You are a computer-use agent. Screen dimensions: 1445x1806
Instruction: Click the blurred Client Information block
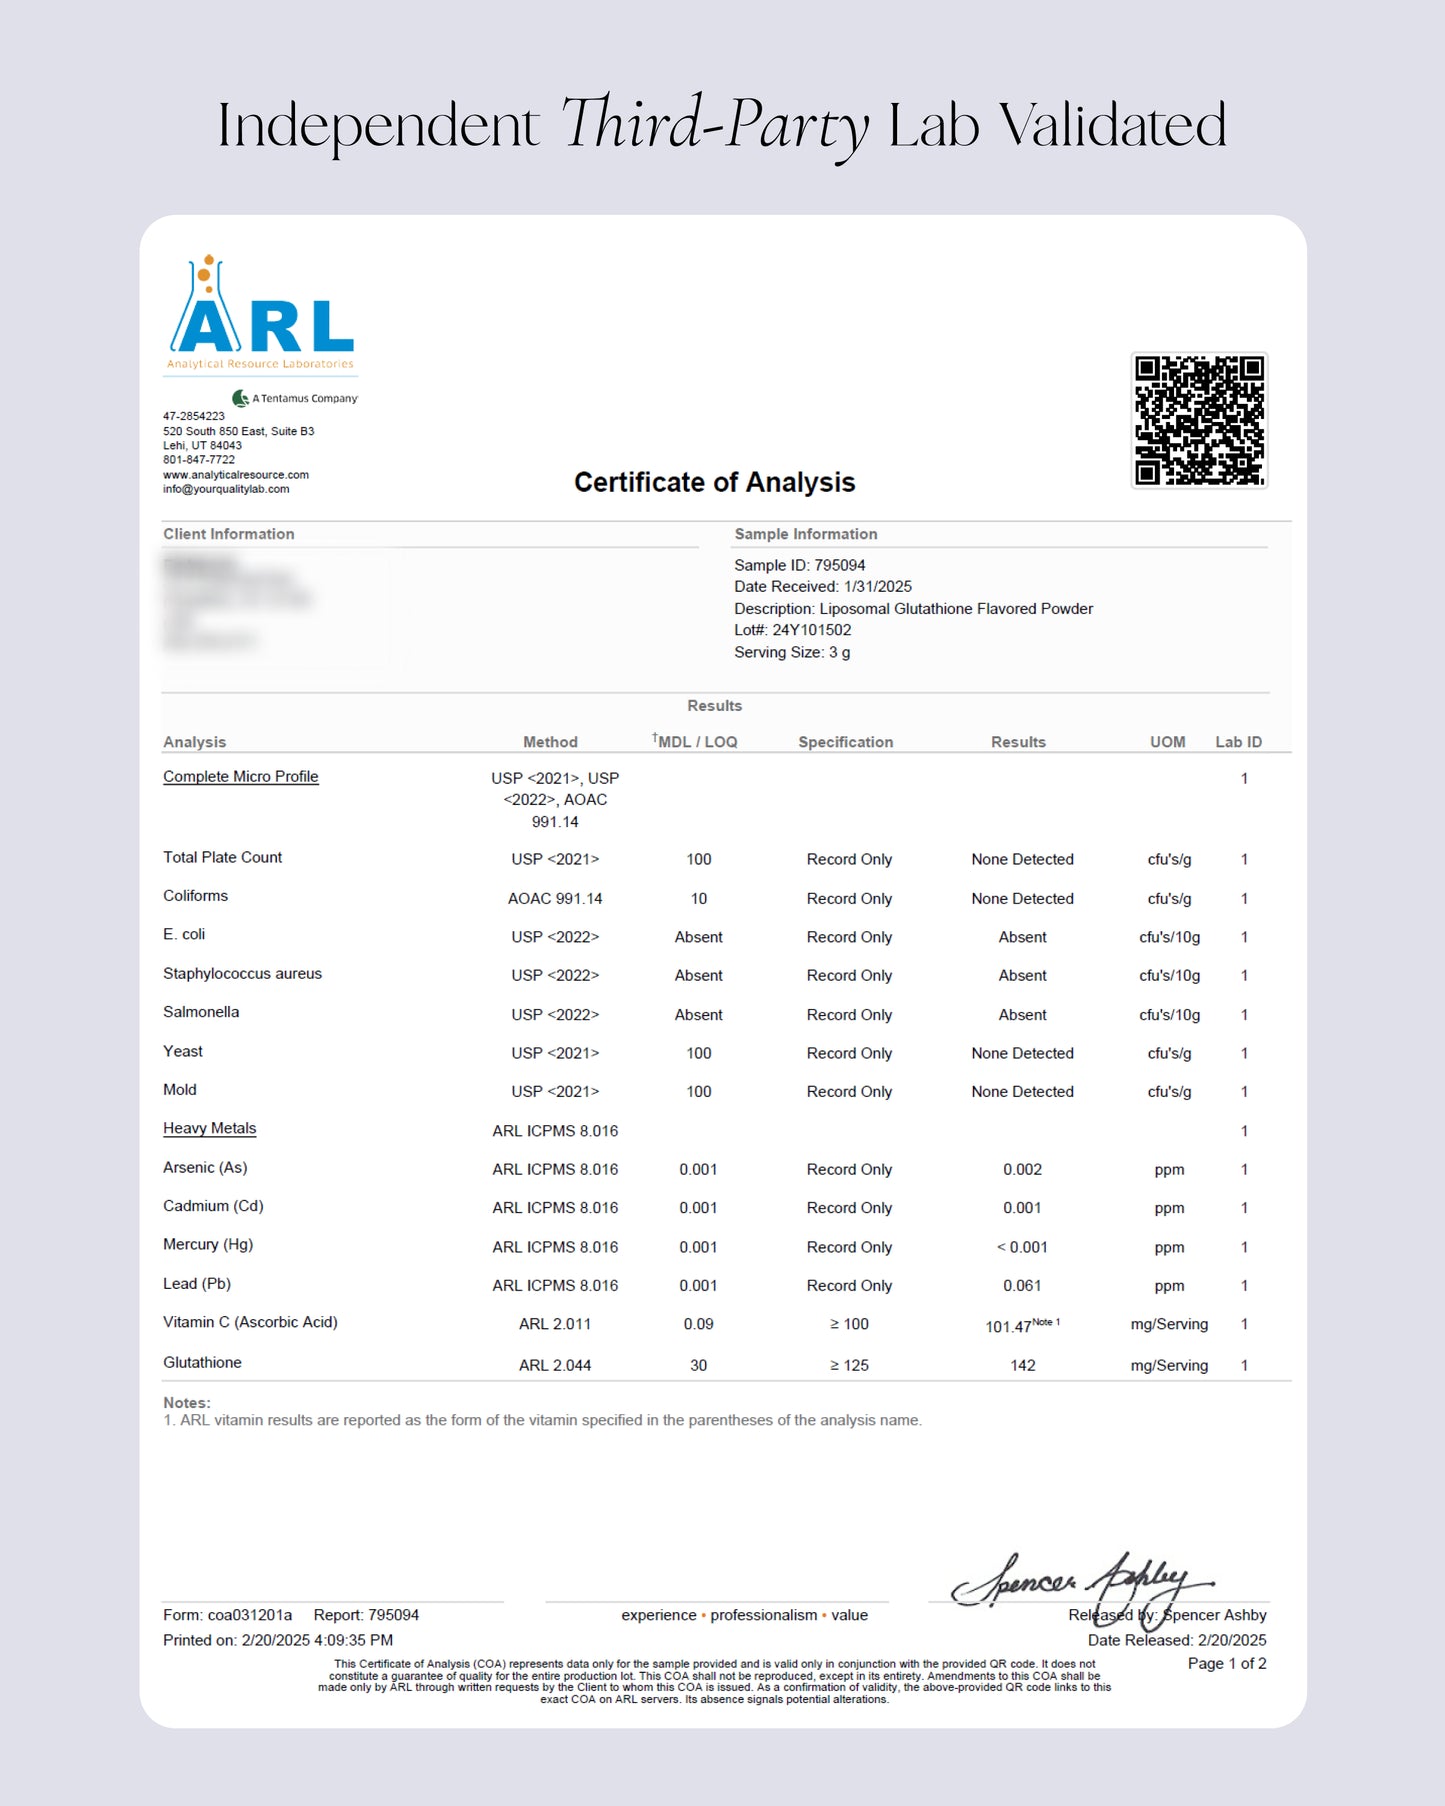point(238,603)
